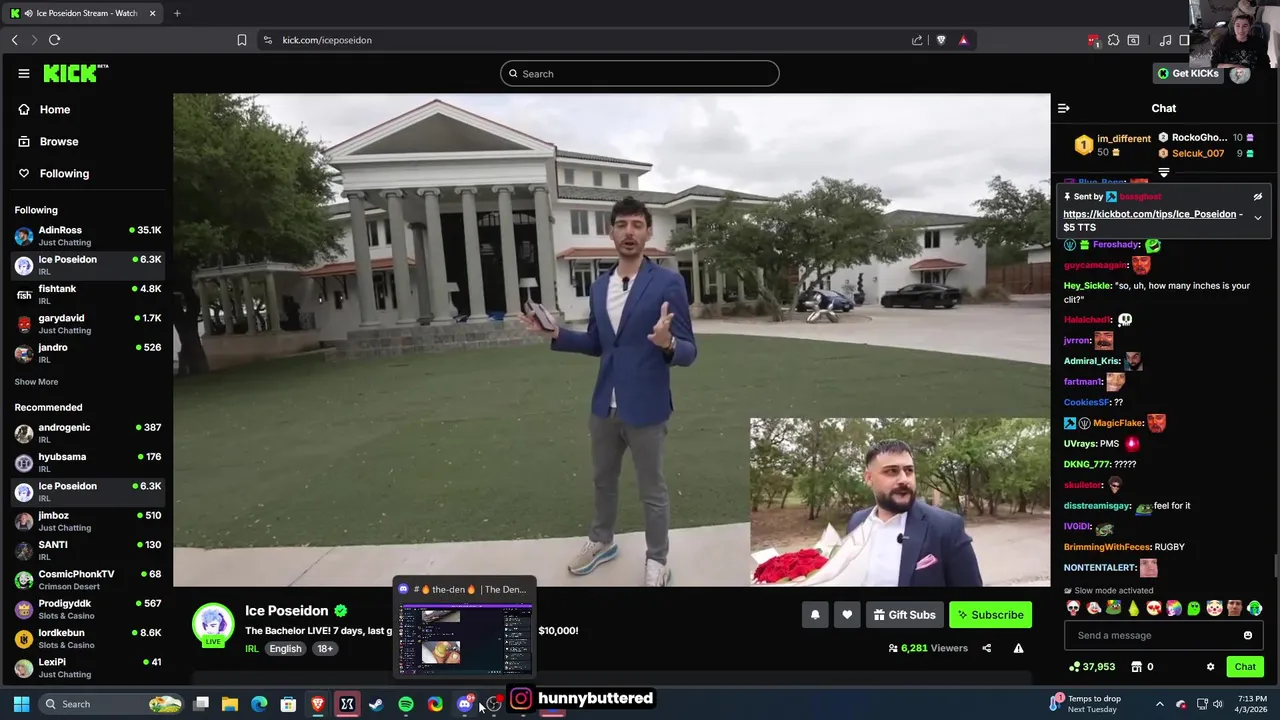Open lordkebun in Recommended list
1280x720 pixels.
[87, 638]
